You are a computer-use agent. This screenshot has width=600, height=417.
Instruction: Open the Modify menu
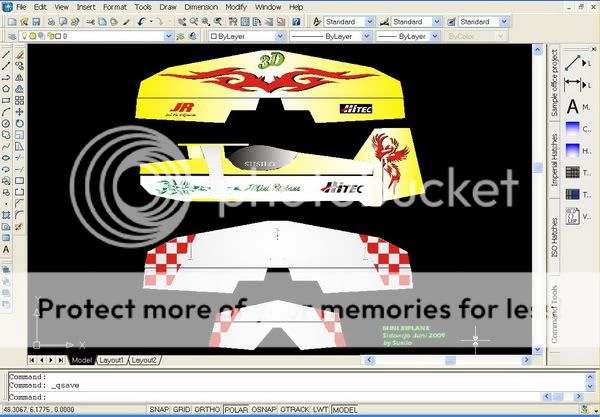(x=236, y=7)
